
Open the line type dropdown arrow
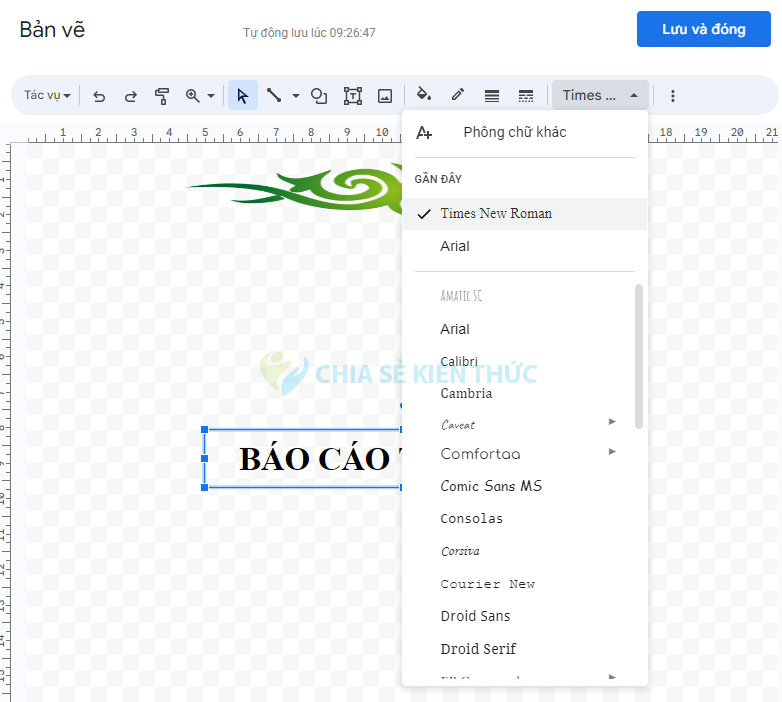click(x=296, y=96)
